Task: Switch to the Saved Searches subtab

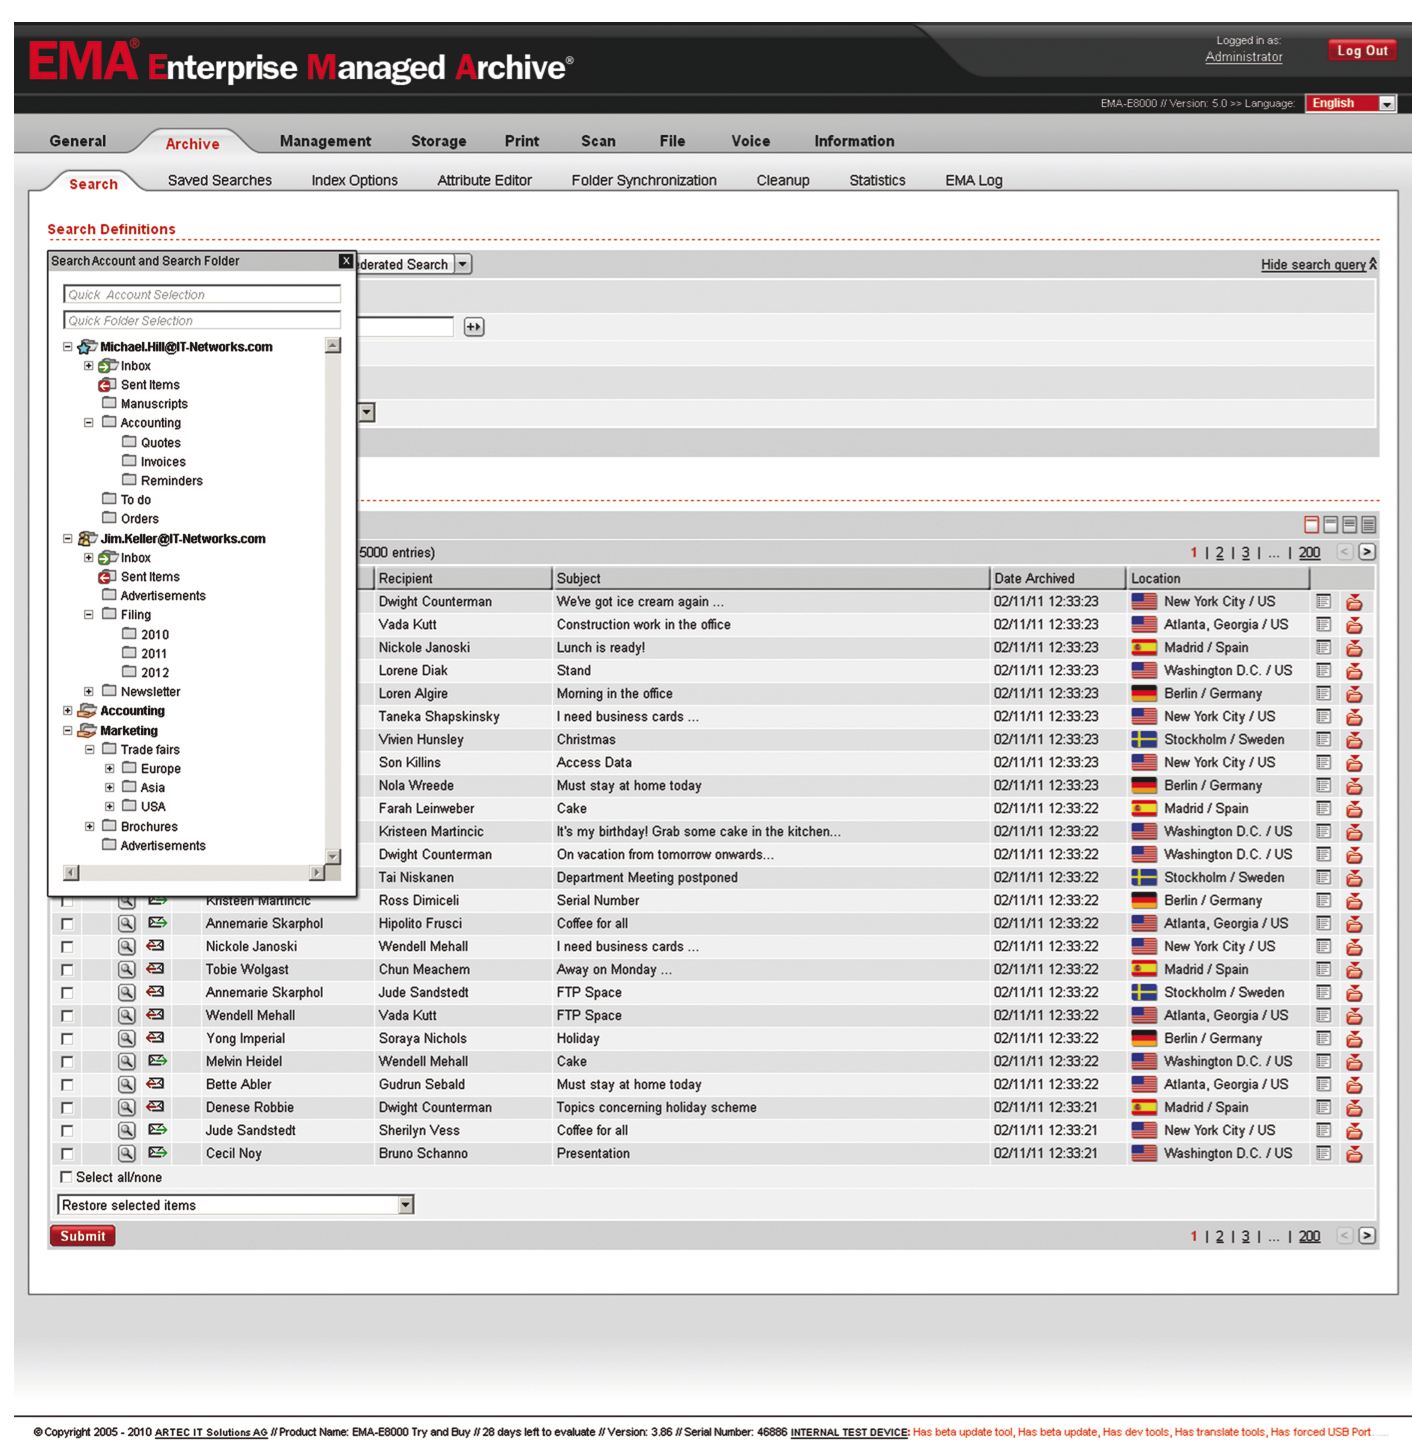Action: [x=219, y=181]
